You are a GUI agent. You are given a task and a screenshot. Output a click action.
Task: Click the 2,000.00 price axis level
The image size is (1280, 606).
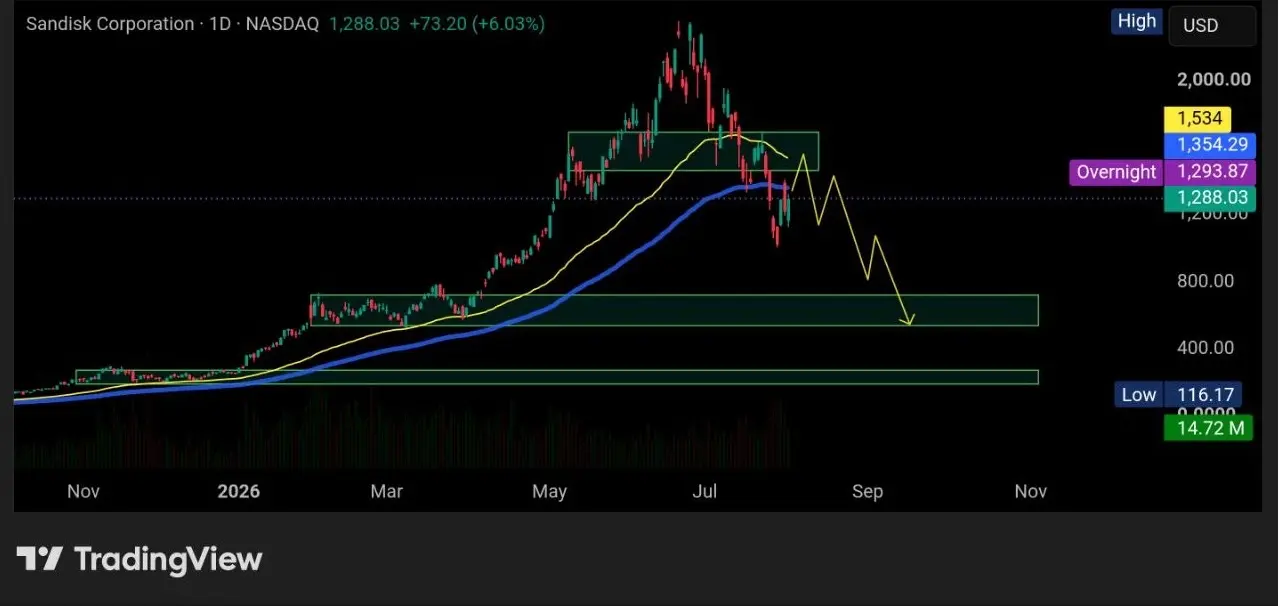tap(1213, 80)
